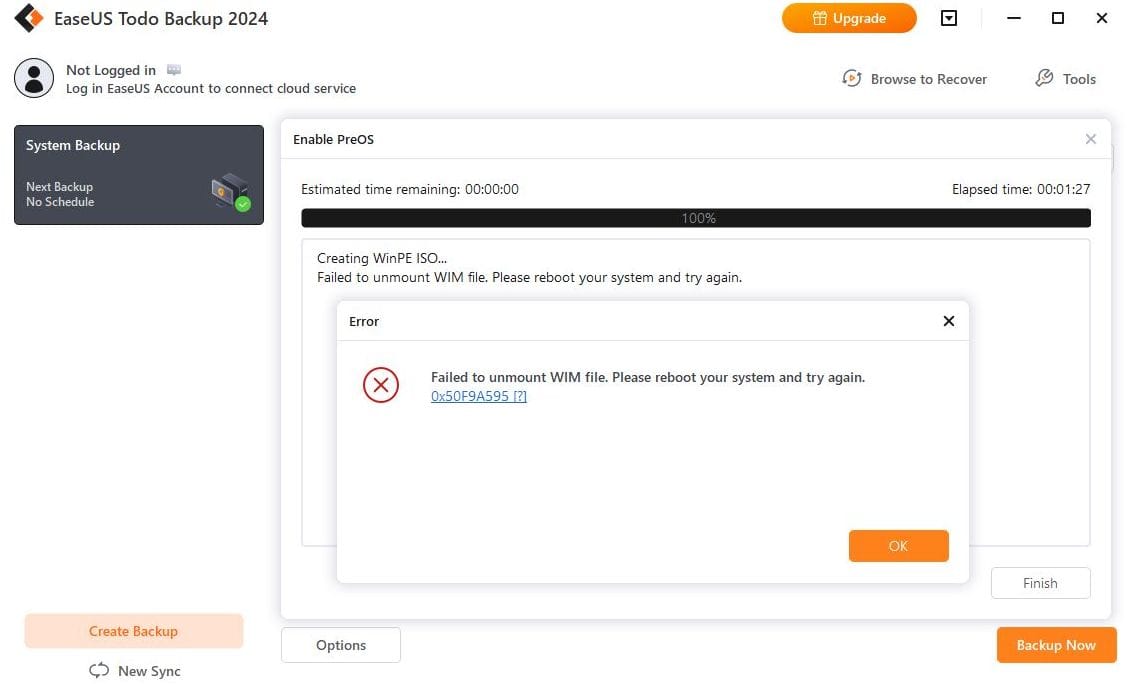Click the message bubble icon beside Not Logged in
Viewport: 1127px width, 684px height.
[174, 70]
